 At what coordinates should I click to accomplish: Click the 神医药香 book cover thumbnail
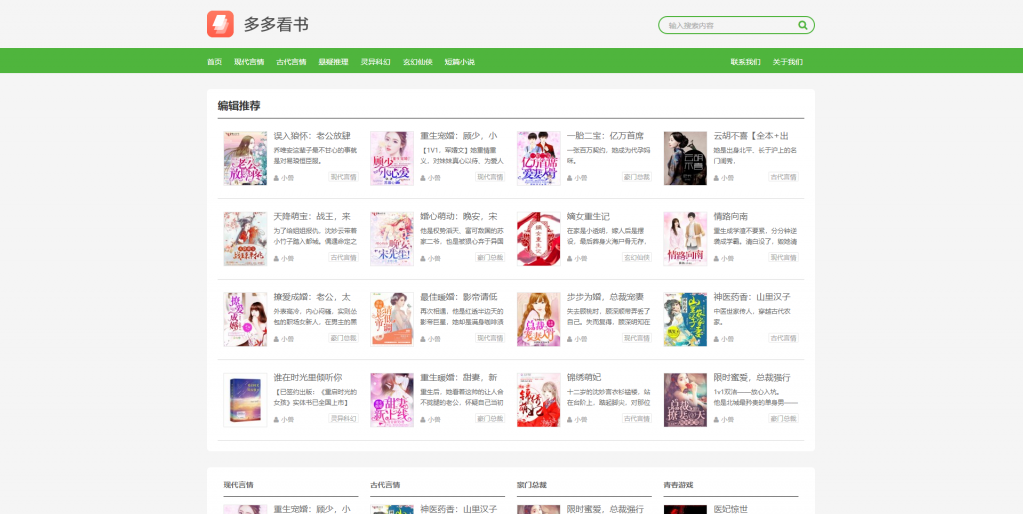[x=685, y=319]
